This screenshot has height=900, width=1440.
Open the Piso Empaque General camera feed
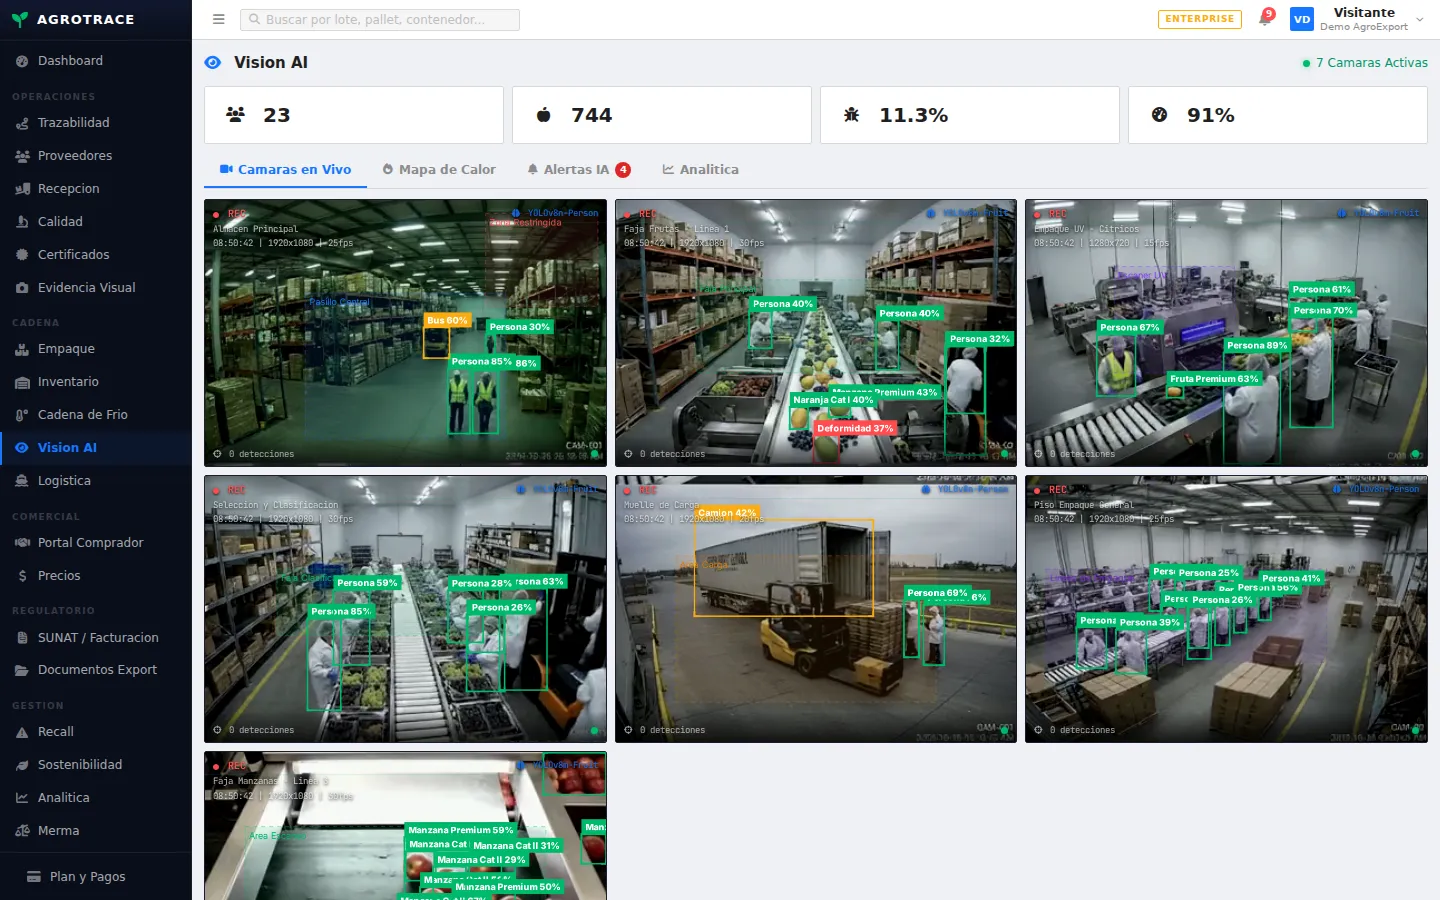pos(1226,609)
